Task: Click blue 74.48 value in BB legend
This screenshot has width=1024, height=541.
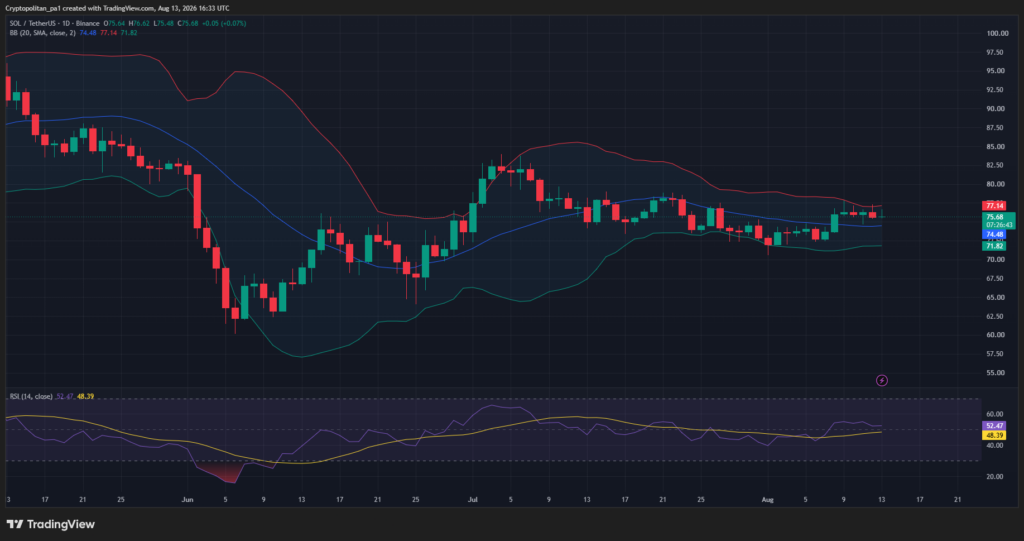Action: 88,33
